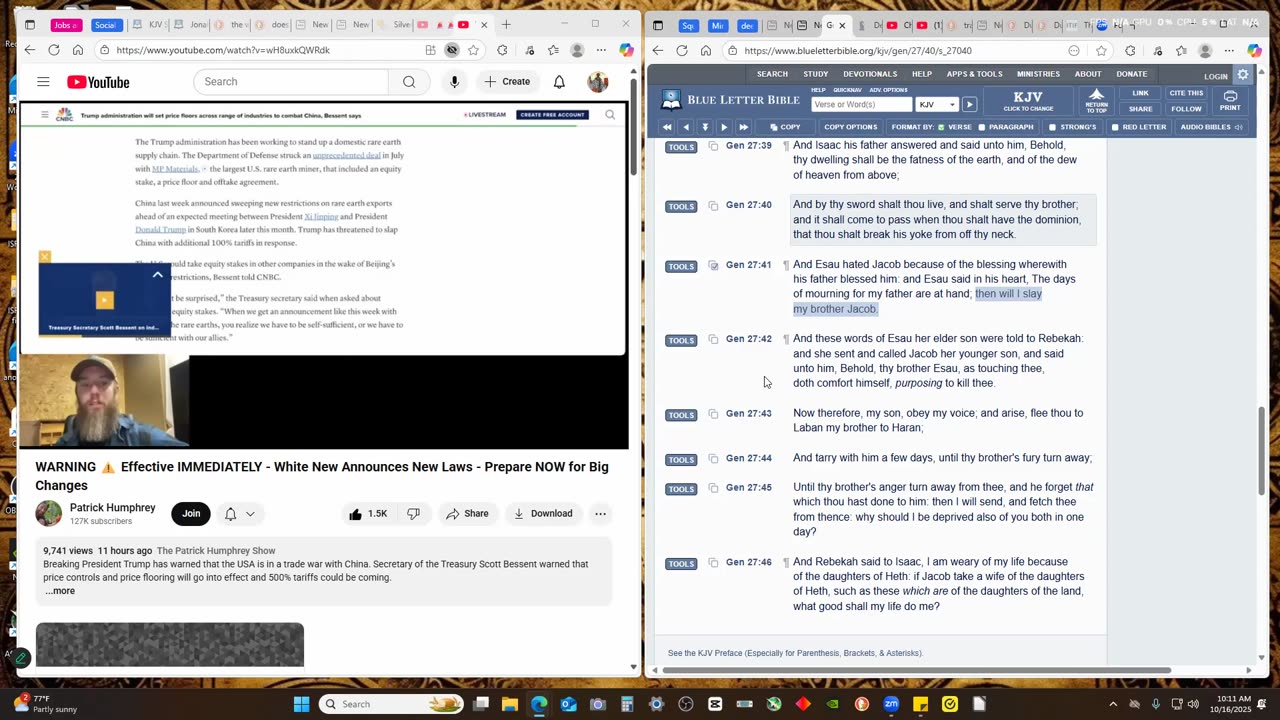1280x720 pixels.
Task: Click Patrick Humphrey channel avatar
Action: pyautogui.click(x=49, y=514)
